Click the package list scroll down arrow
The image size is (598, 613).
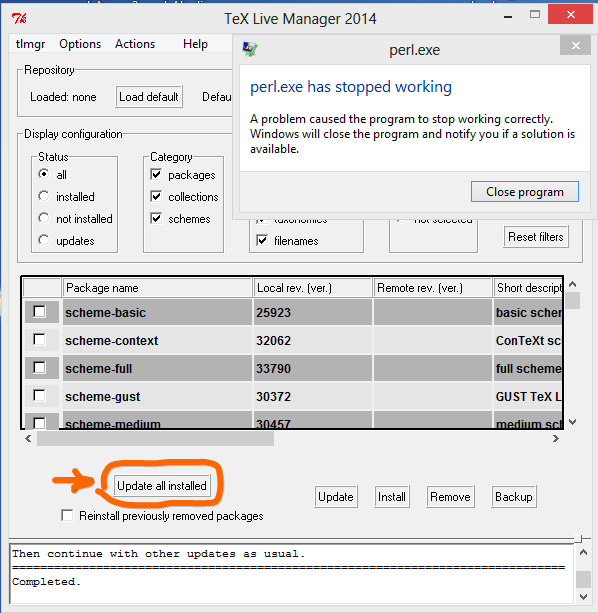pos(573,422)
